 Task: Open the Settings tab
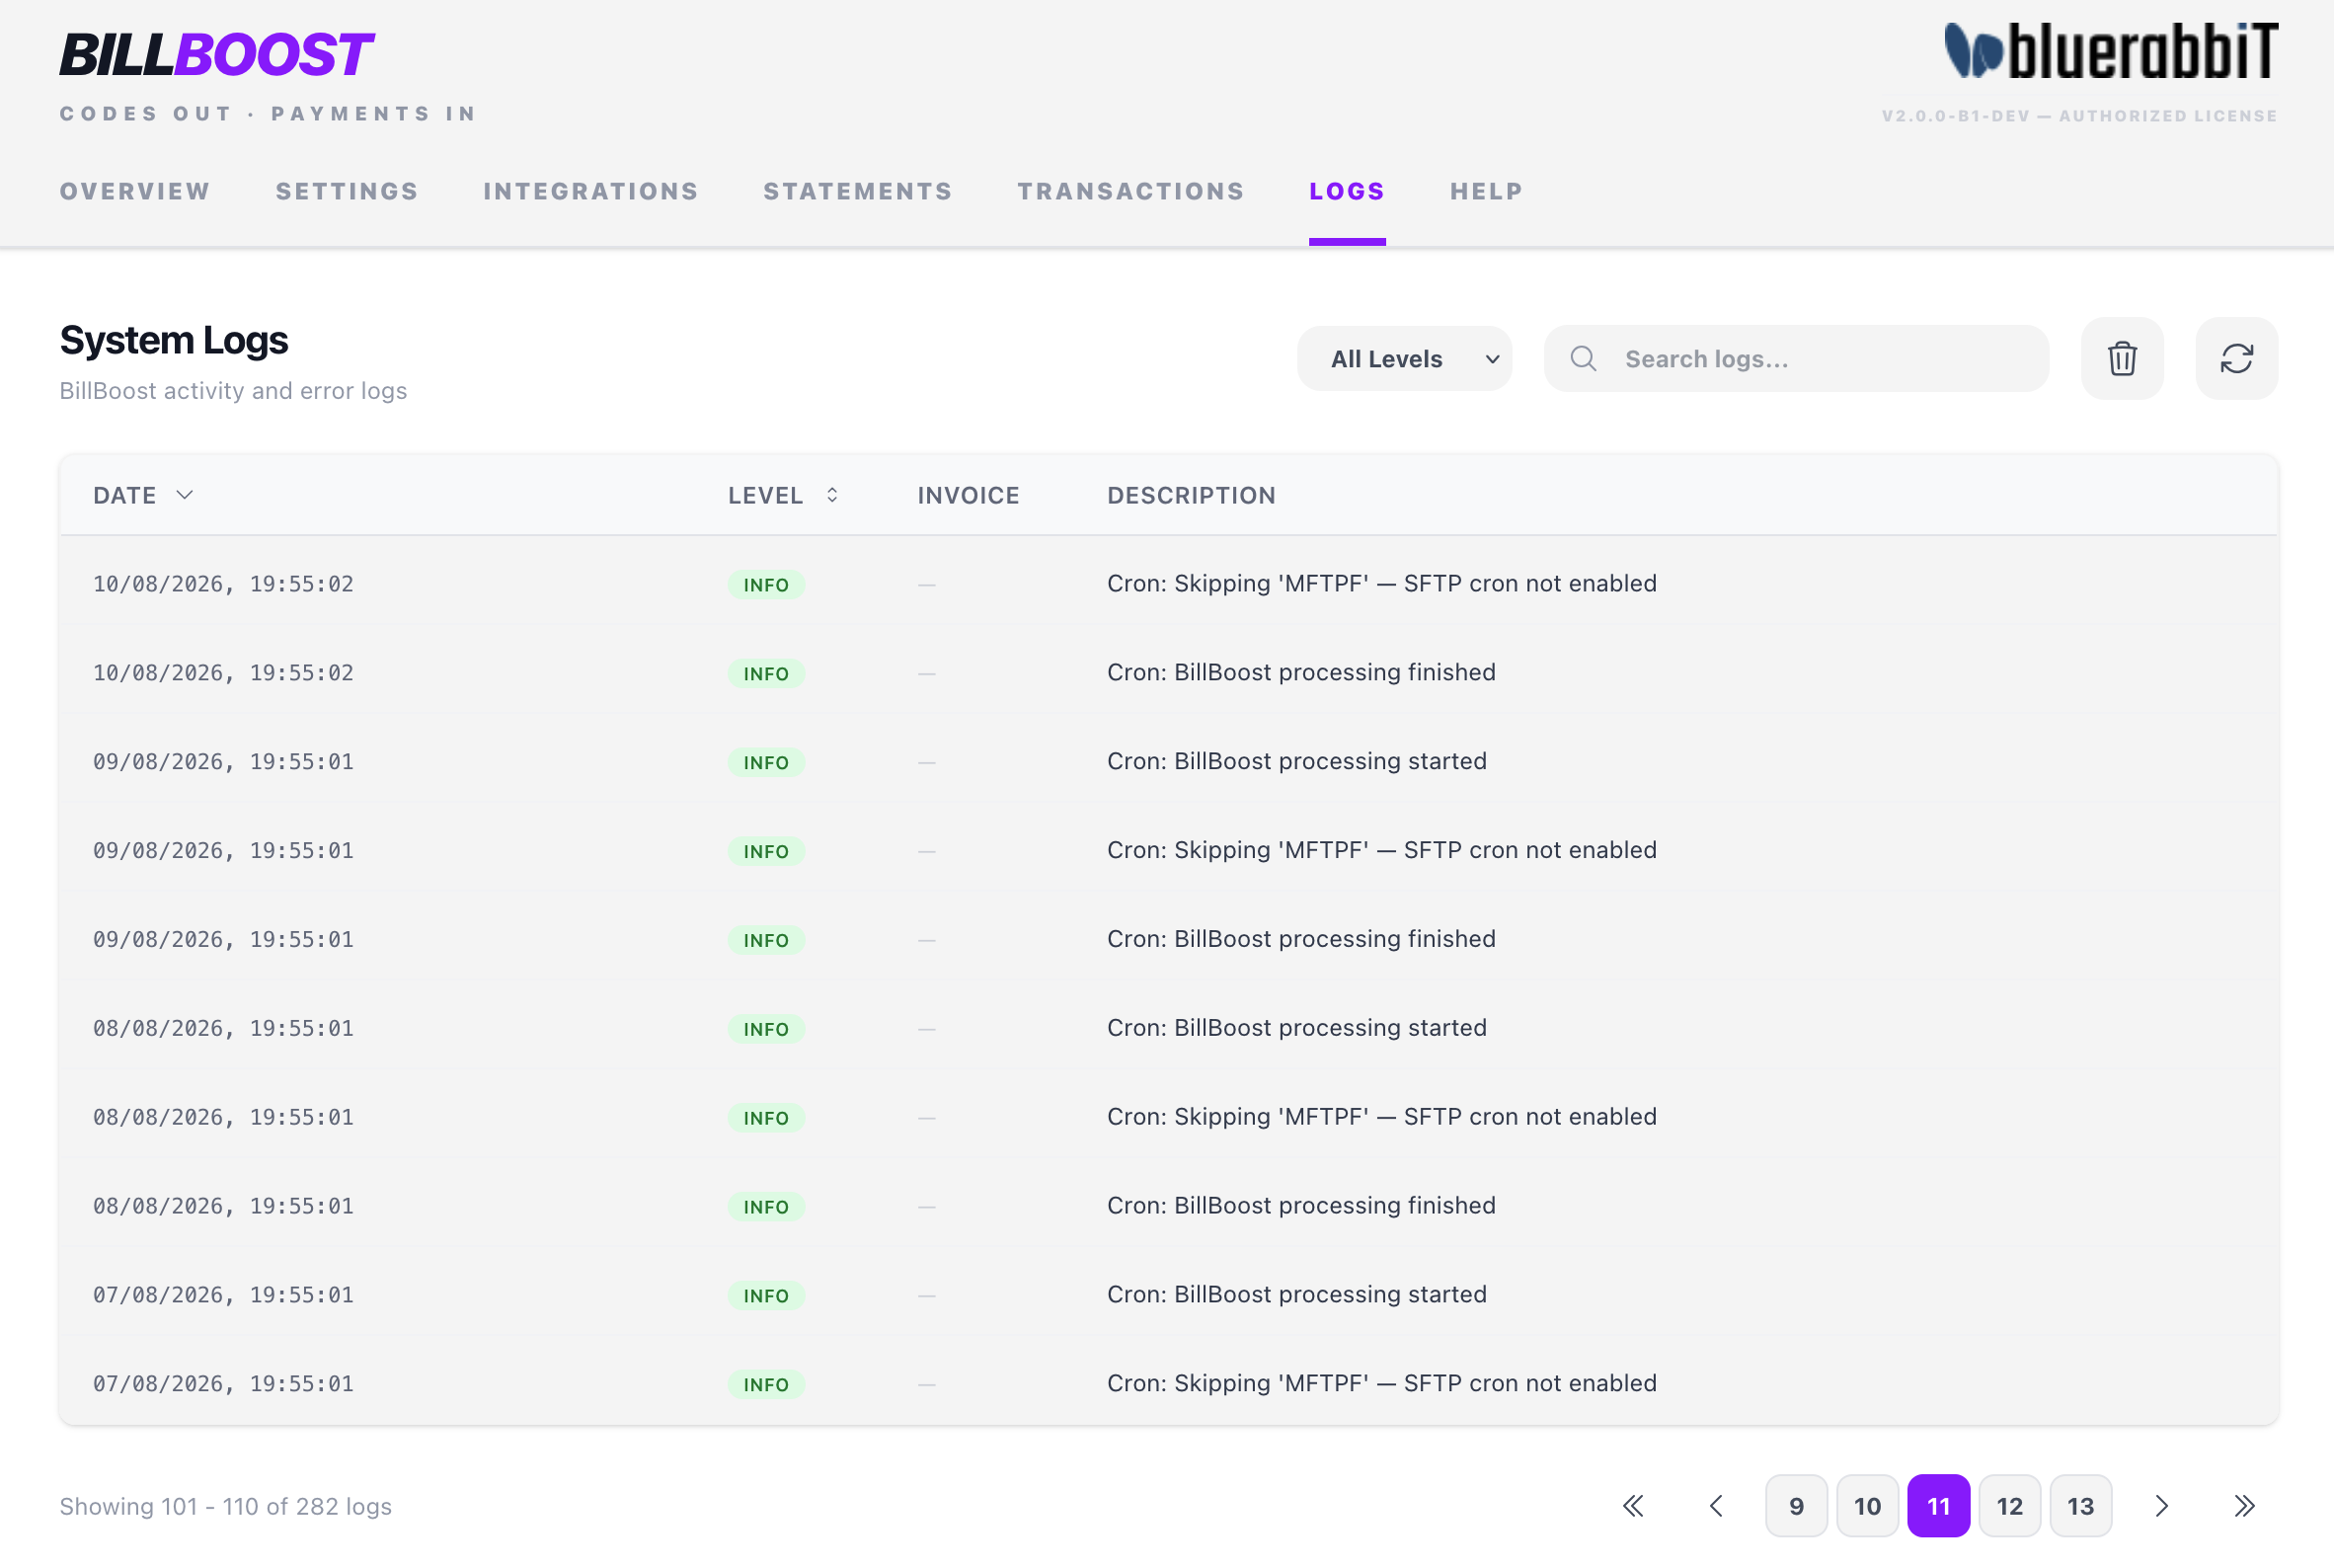pyautogui.click(x=347, y=191)
